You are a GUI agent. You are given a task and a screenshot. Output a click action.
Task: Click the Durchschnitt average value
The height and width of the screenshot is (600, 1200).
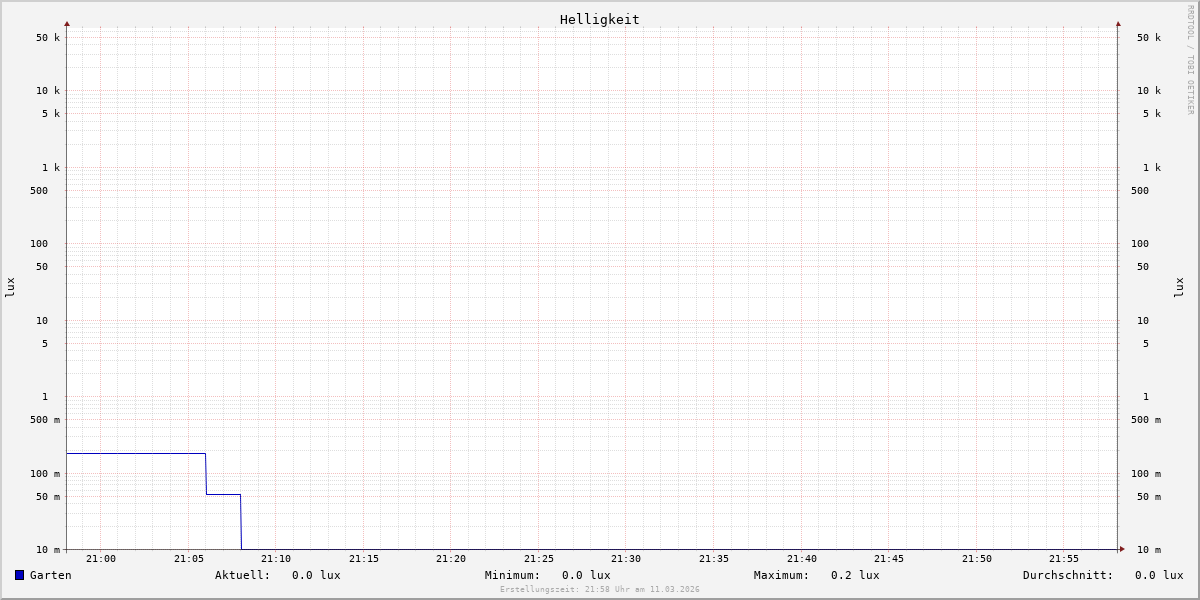[x=1158, y=575]
